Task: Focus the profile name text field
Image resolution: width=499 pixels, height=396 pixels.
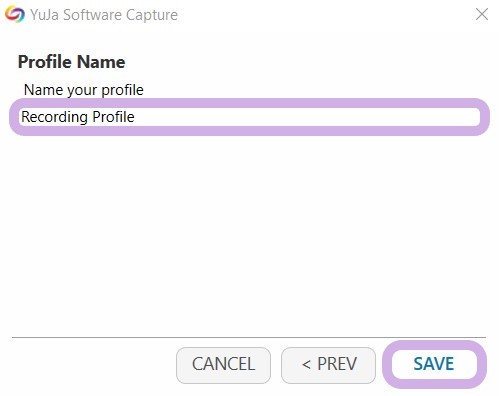Action: tap(249, 117)
